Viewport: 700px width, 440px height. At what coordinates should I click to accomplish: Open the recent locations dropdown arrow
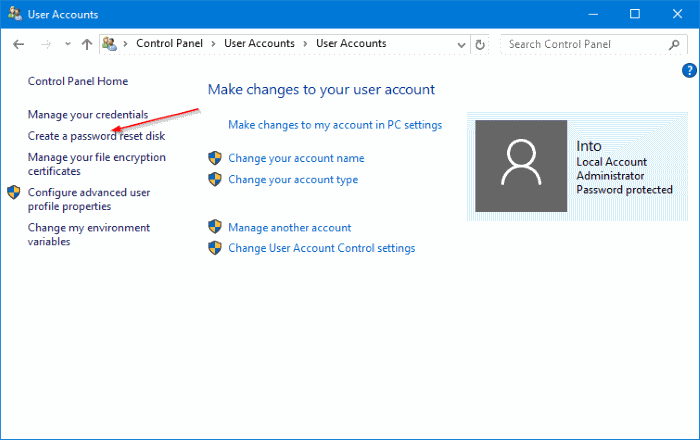pos(67,44)
